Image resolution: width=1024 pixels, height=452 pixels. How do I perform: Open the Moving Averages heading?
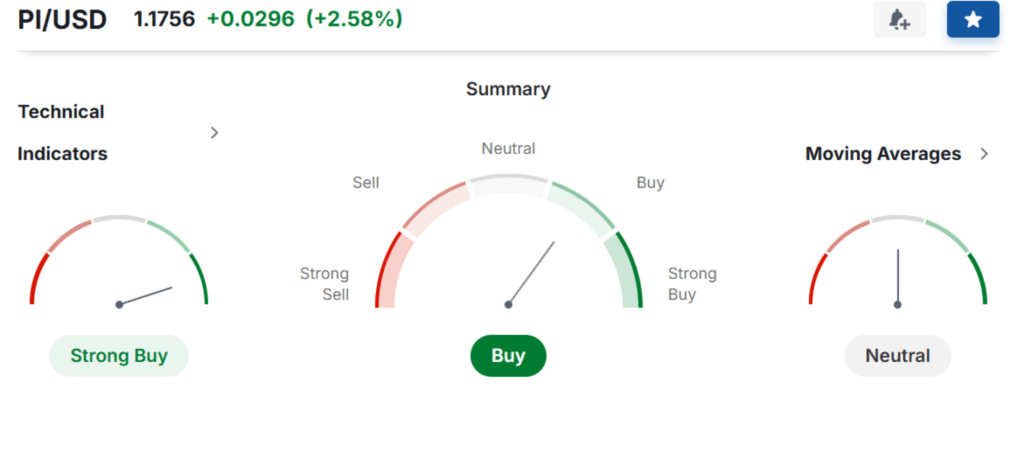click(x=883, y=154)
